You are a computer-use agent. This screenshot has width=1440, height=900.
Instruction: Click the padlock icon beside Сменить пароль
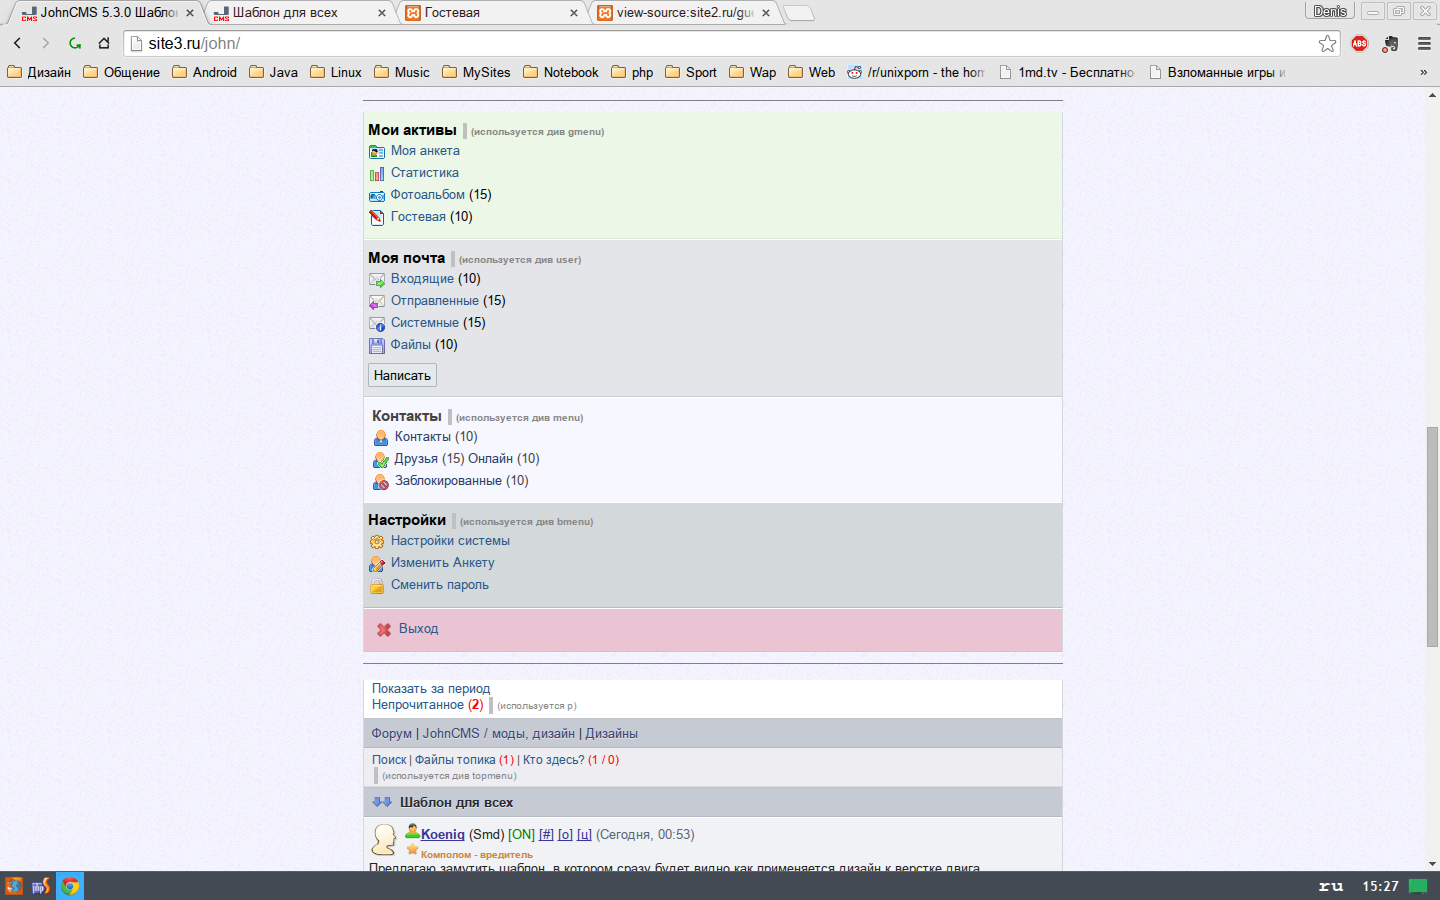pyautogui.click(x=377, y=586)
